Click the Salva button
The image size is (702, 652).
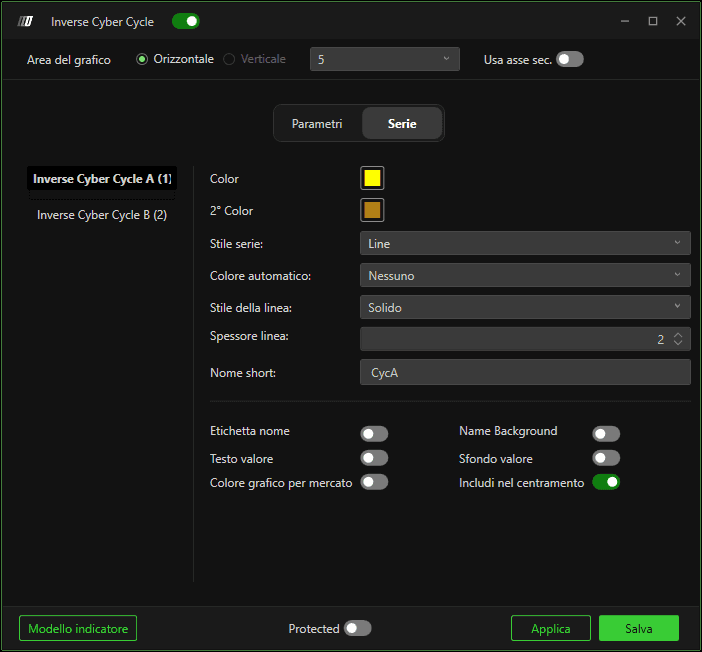(639, 628)
